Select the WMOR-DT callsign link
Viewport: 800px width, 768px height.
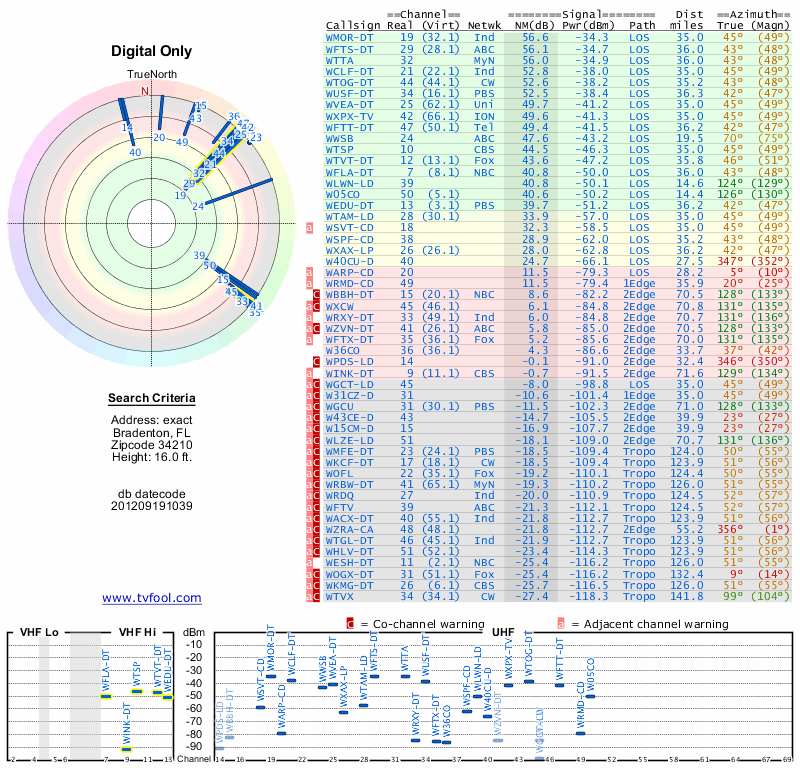349,38
